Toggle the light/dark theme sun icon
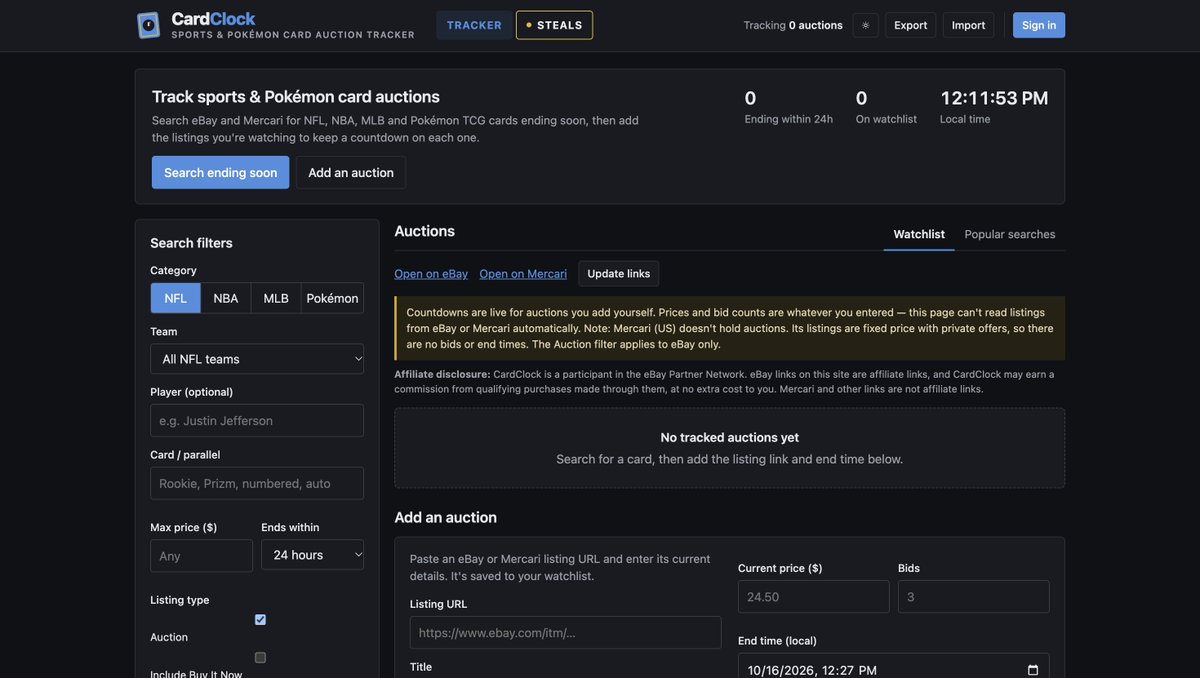1200x678 pixels. [x=865, y=25]
